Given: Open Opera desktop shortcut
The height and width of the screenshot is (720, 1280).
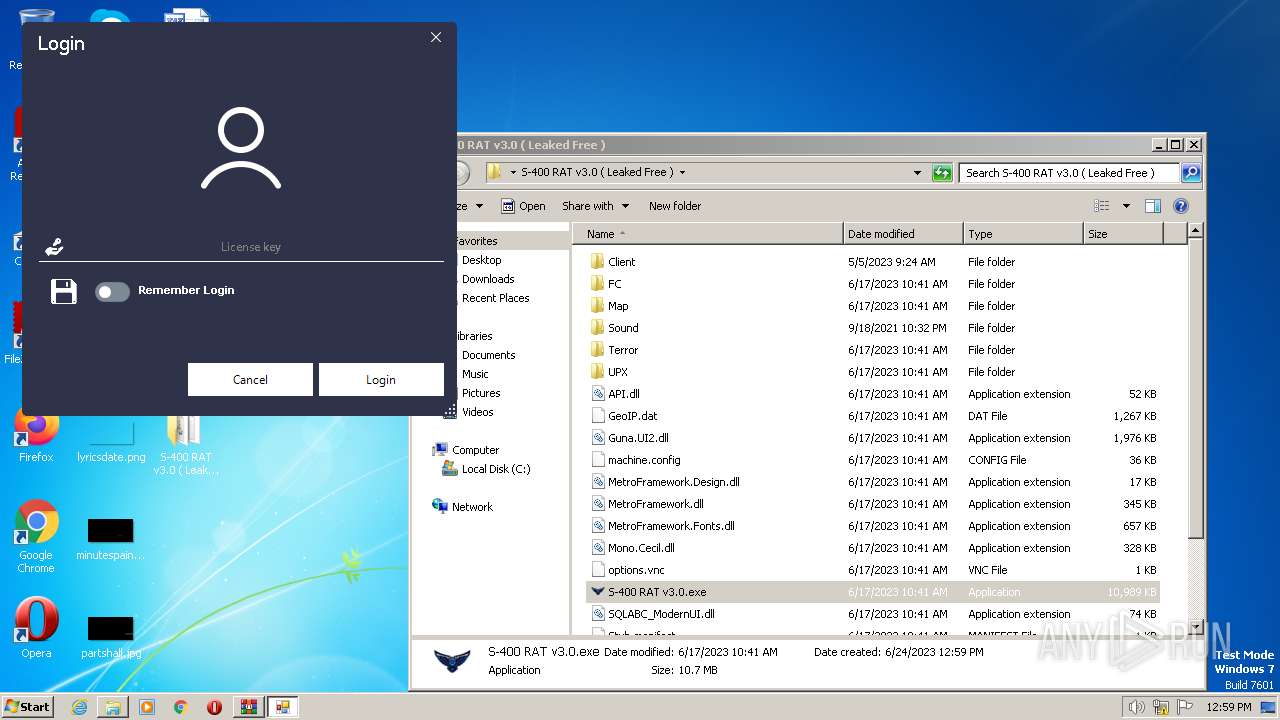Looking at the screenshot, I should [36, 628].
